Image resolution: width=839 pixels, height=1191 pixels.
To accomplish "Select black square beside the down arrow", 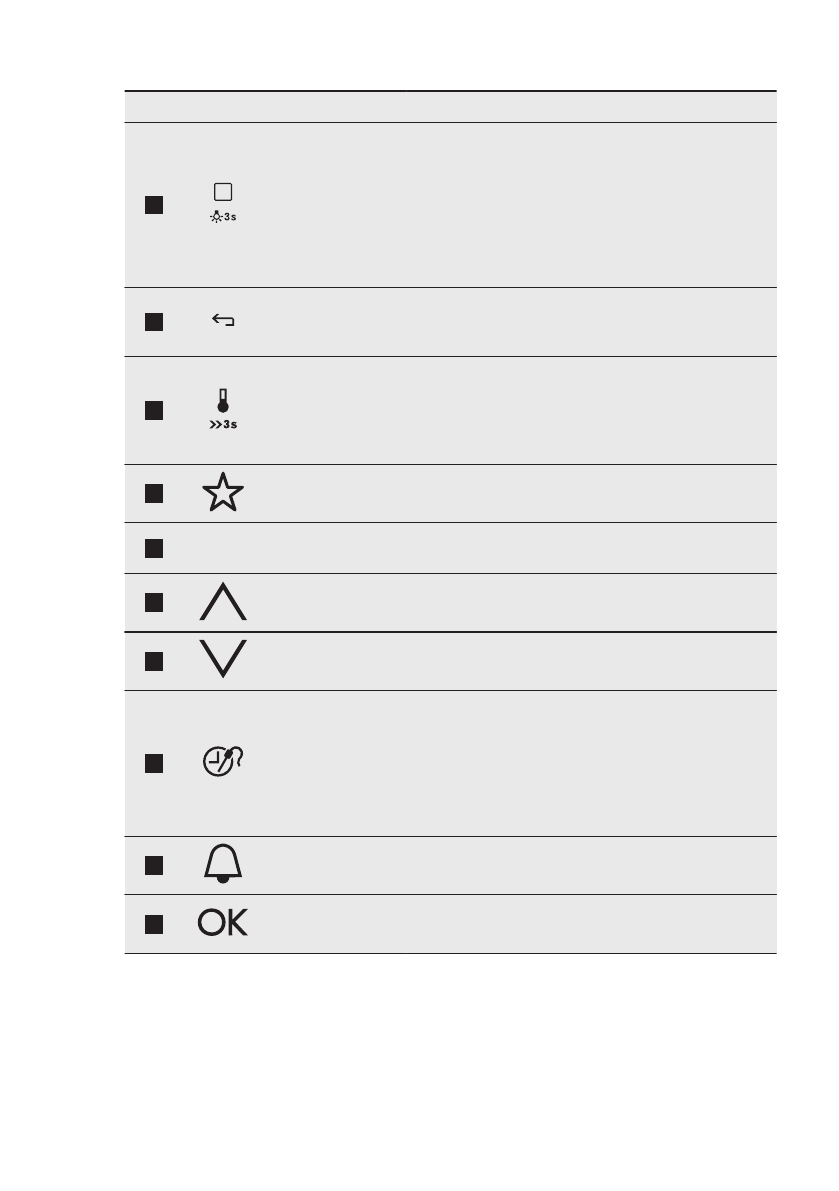I will pyautogui.click(x=153, y=661).
